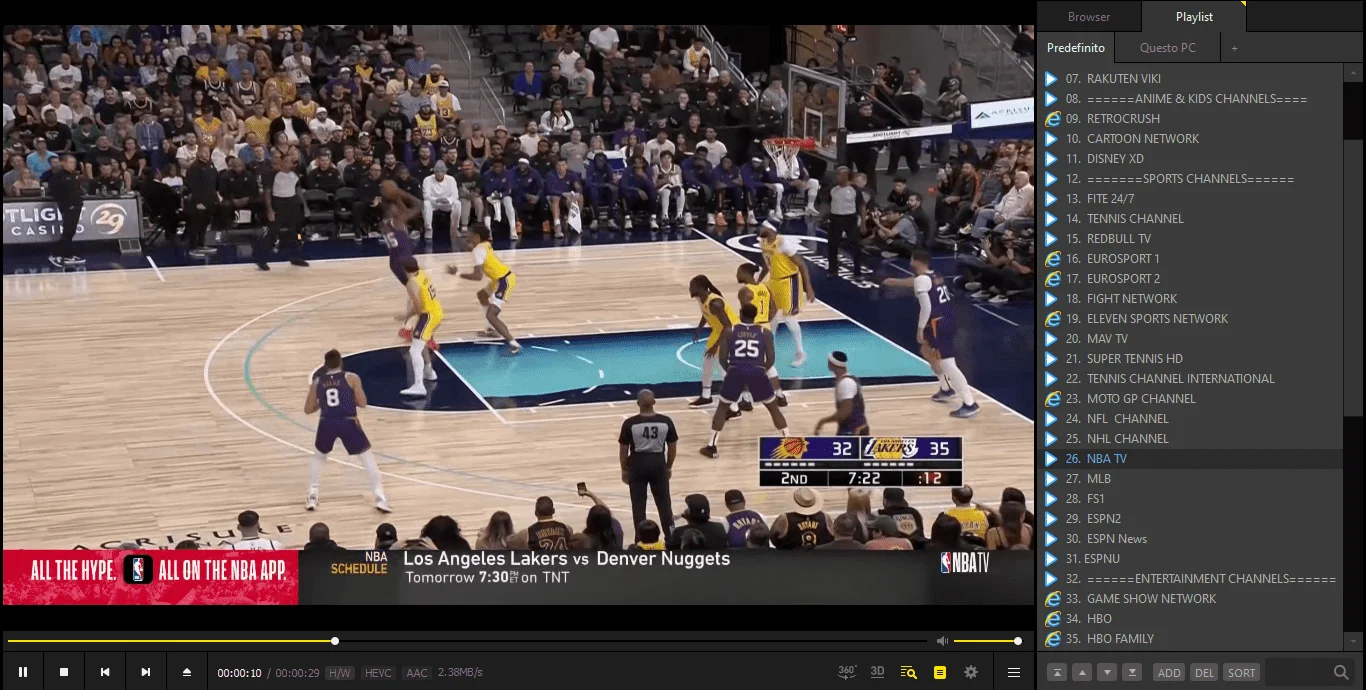Mute audio with the speaker icon

942,641
